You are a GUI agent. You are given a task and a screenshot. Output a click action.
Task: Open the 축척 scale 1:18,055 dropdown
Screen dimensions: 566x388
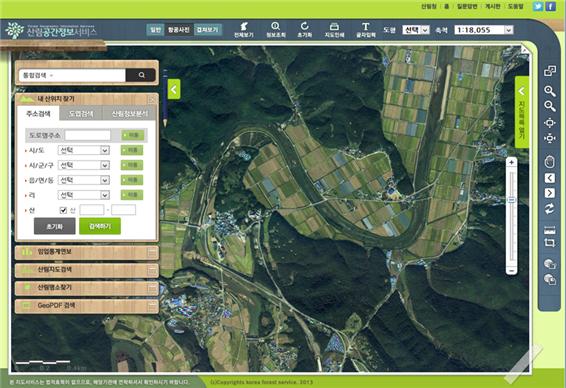[483, 30]
